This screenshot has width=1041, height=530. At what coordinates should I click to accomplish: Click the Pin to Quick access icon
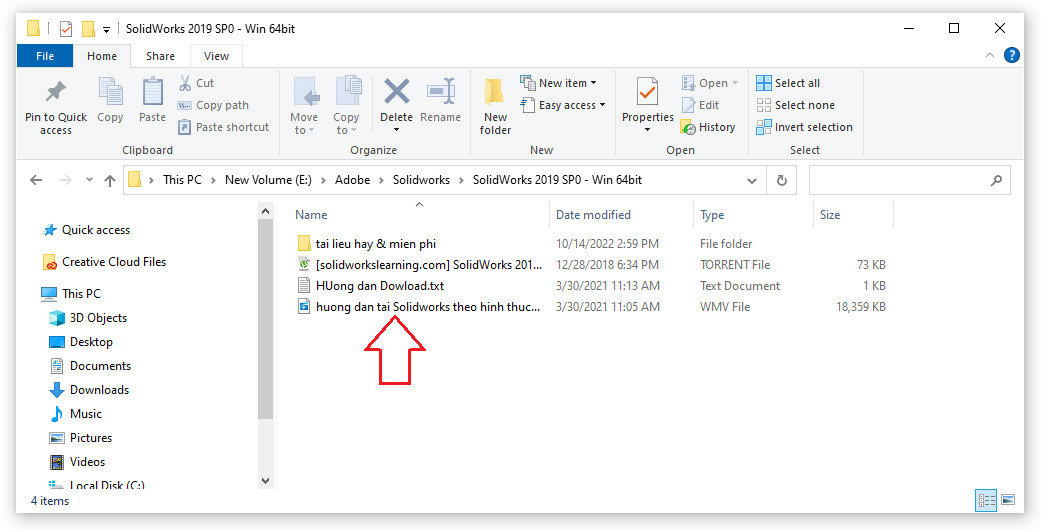tap(55, 93)
